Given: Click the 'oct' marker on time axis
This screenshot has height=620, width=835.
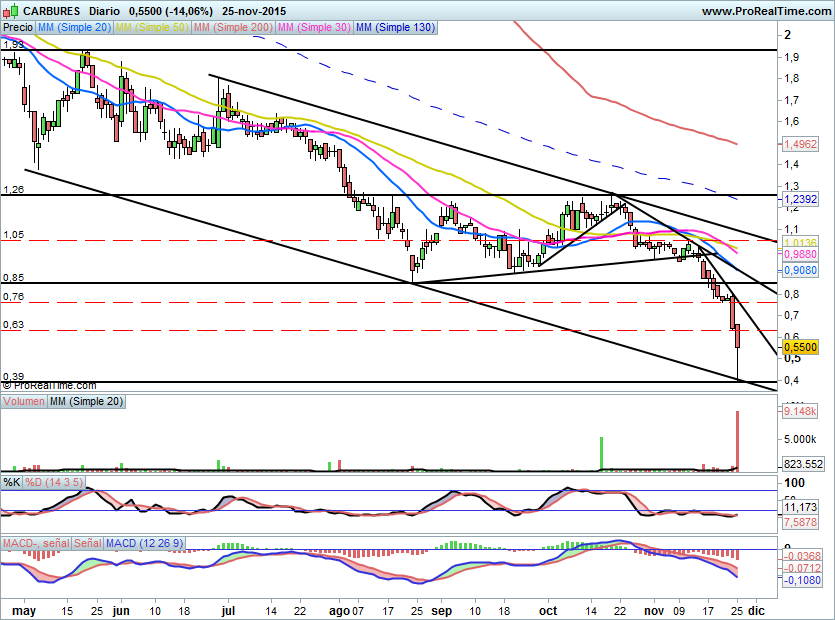Looking at the screenshot, I should [x=547, y=608].
